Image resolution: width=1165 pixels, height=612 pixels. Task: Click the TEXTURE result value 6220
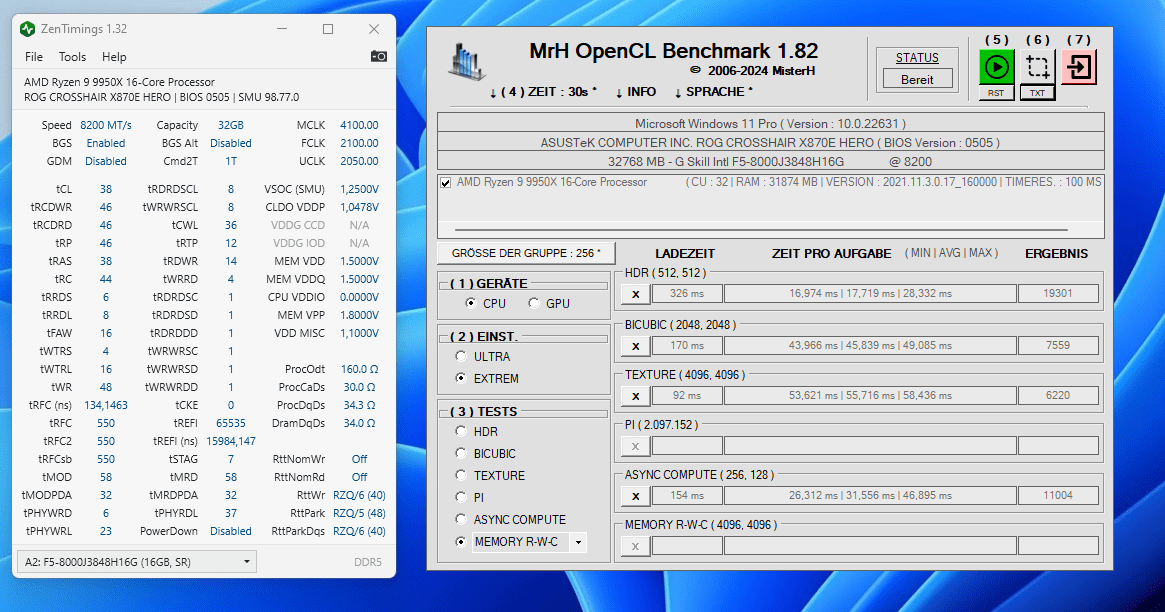[x=1058, y=395]
